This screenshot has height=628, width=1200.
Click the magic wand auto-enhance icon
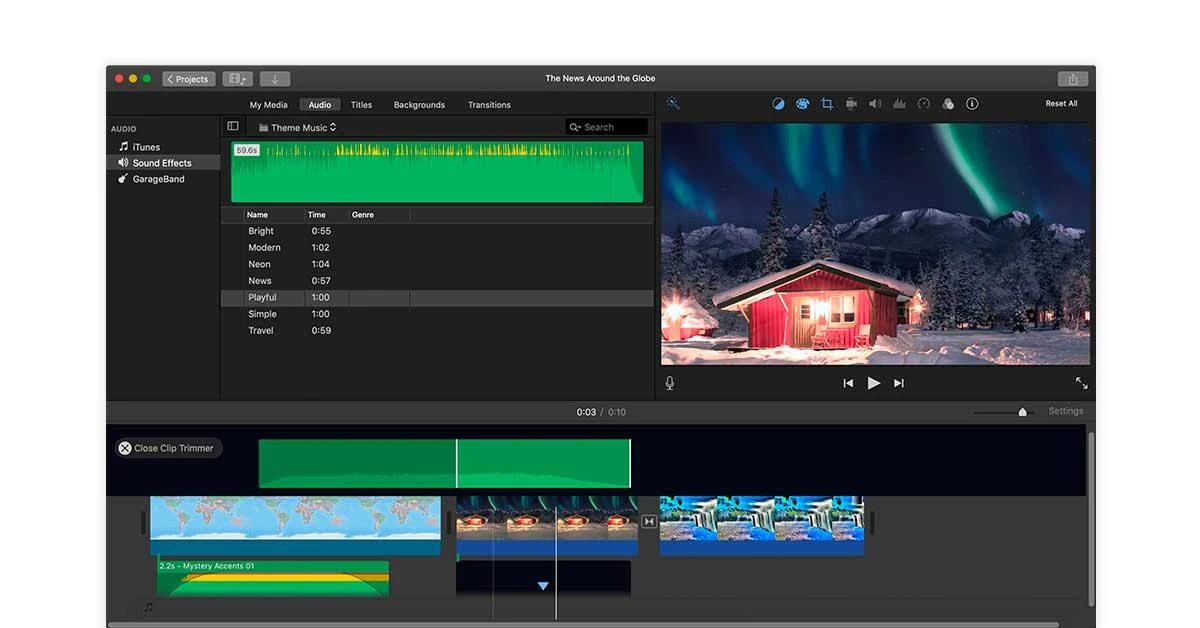(673, 104)
